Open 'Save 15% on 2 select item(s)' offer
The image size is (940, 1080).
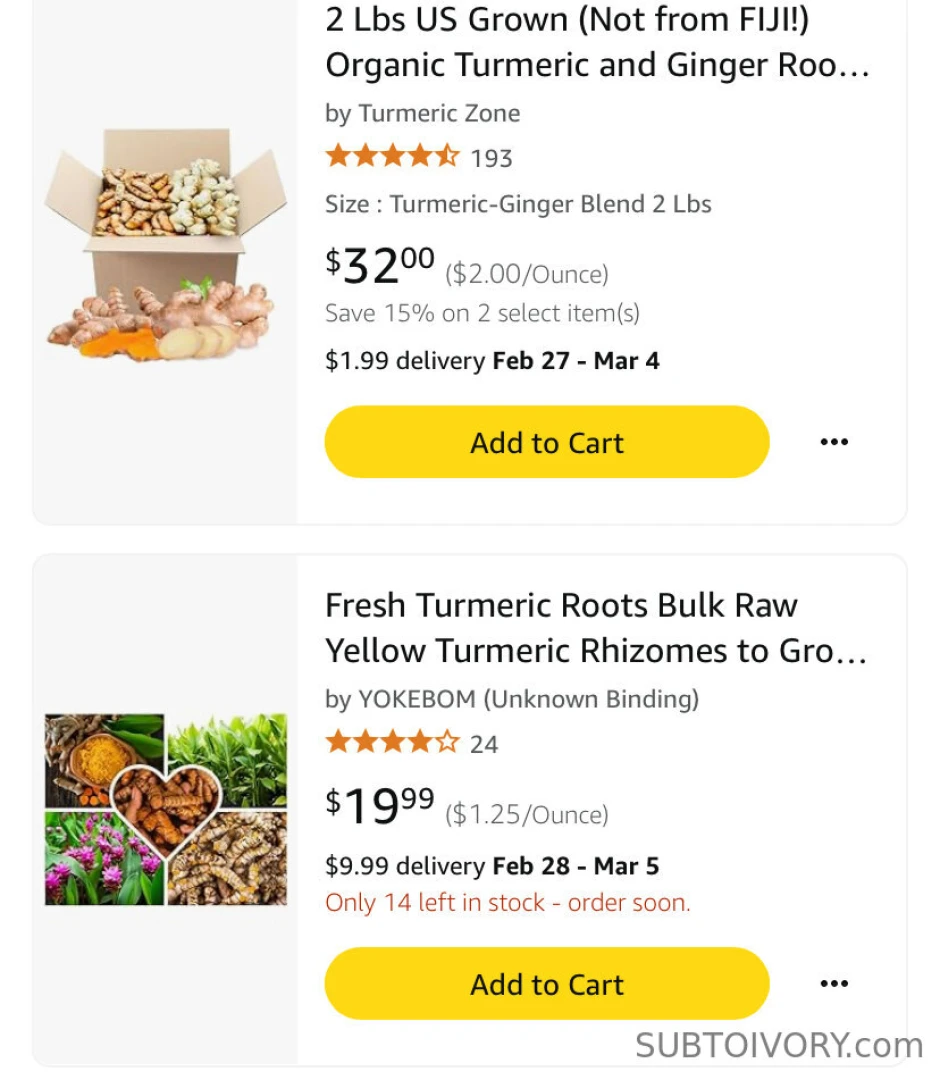[x=482, y=313]
